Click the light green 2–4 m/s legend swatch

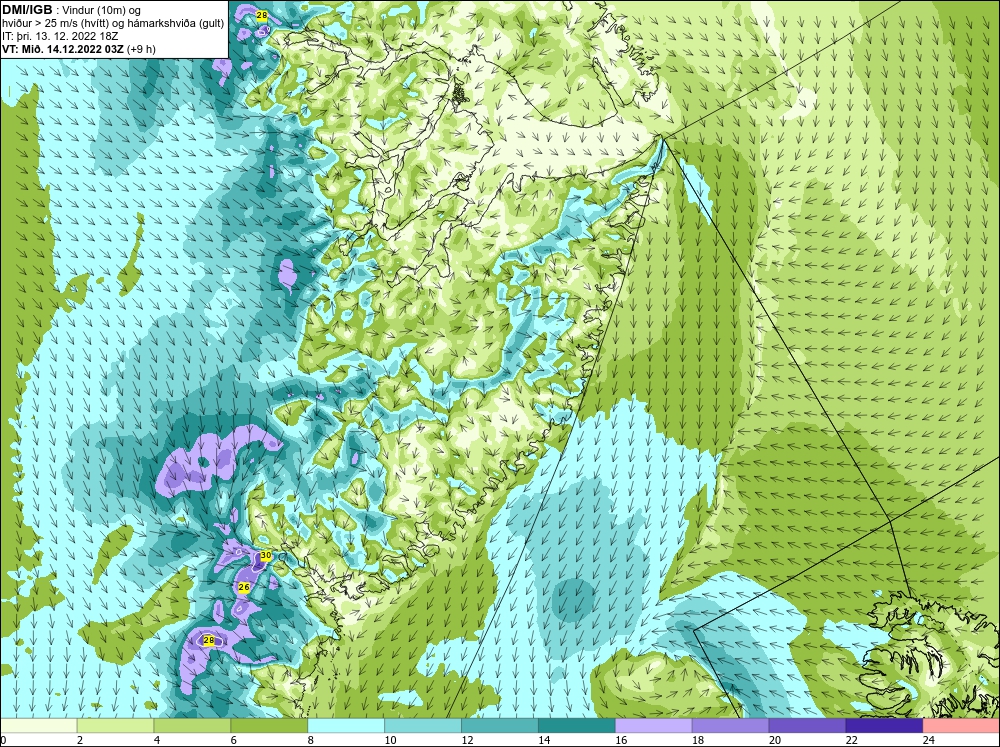click(115, 725)
